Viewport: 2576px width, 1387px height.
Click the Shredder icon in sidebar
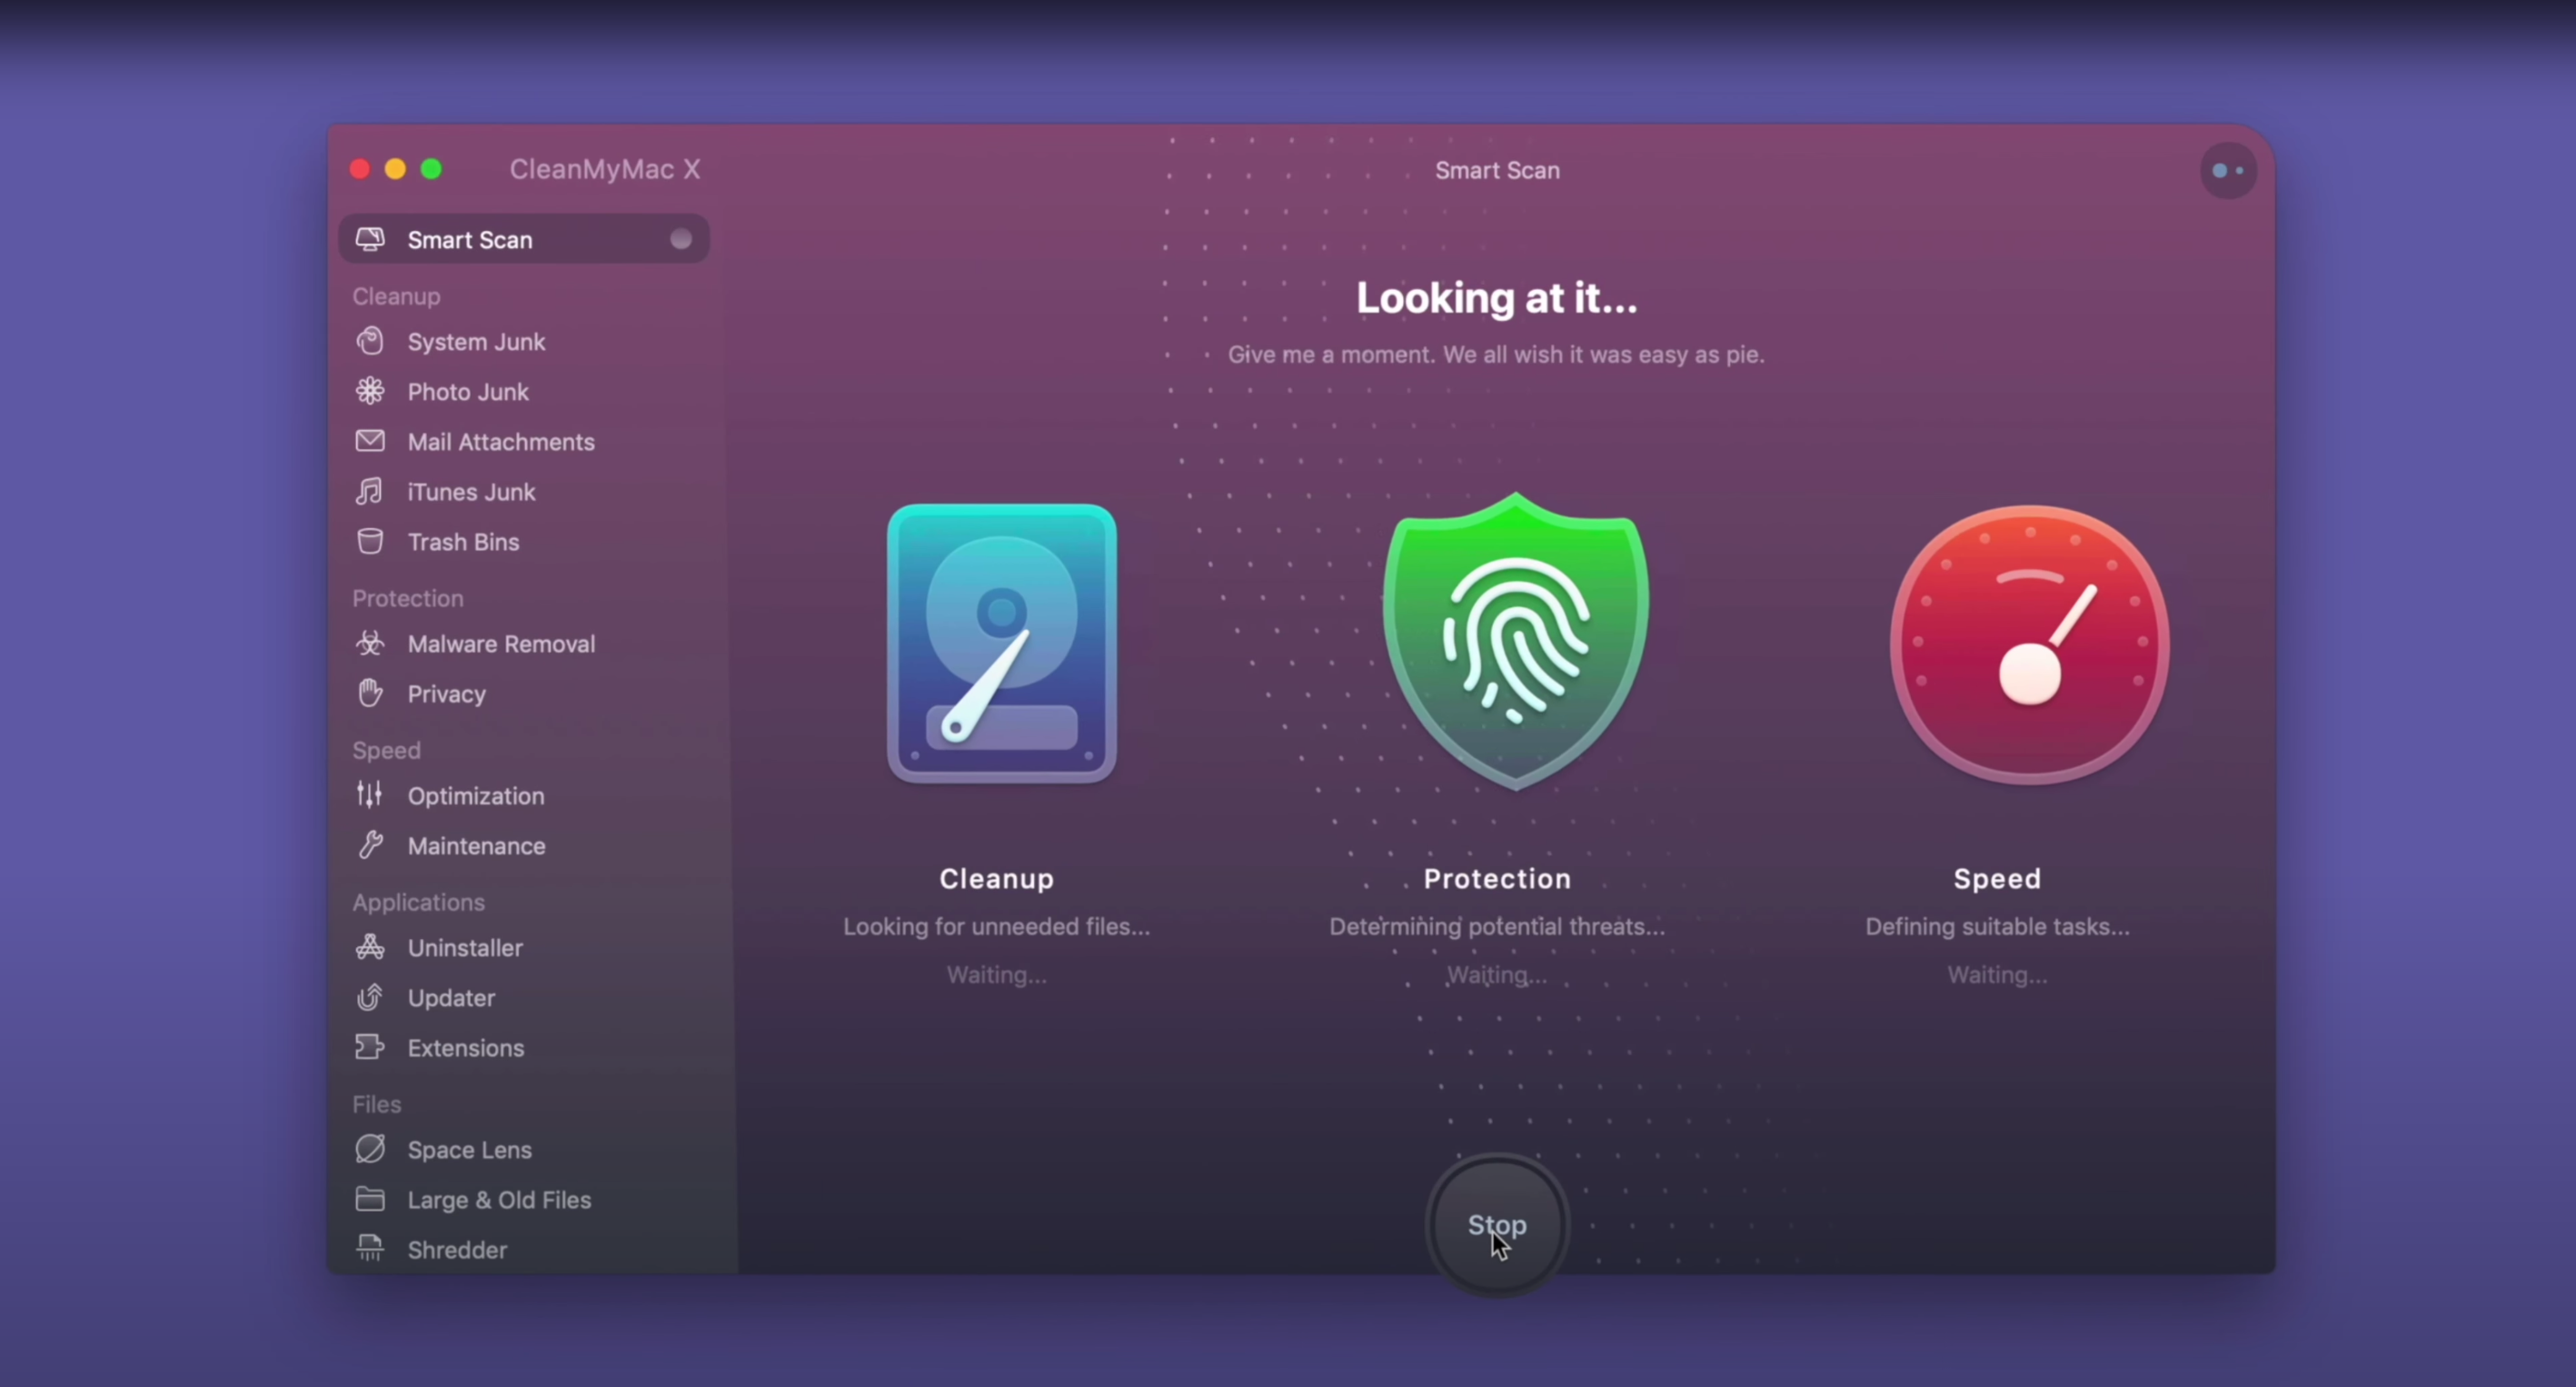[370, 1249]
